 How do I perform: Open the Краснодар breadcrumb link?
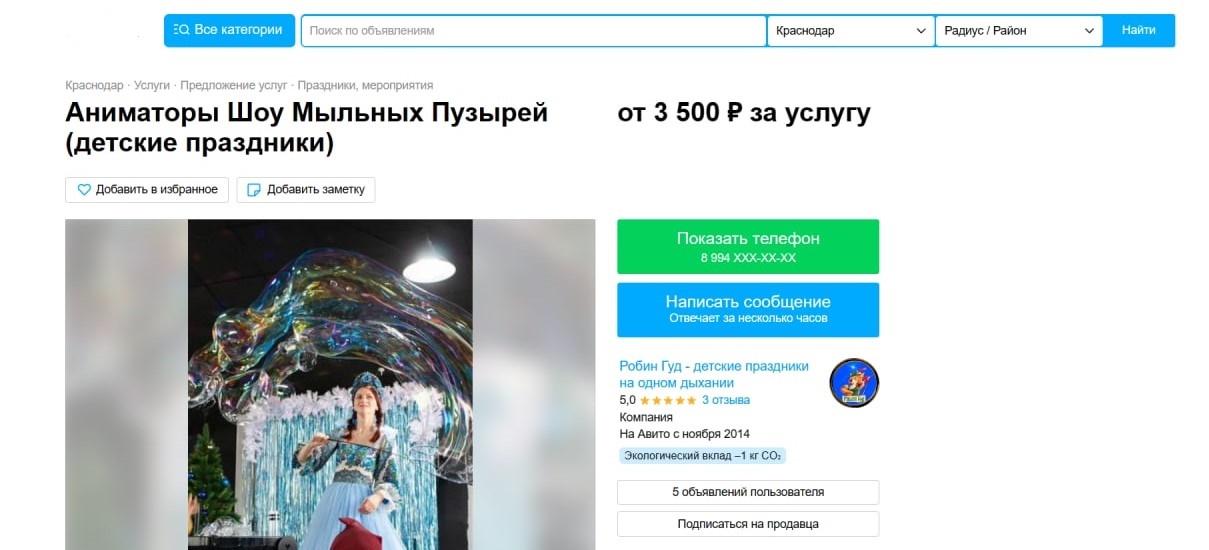pyautogui.click(x=94, y=86)
